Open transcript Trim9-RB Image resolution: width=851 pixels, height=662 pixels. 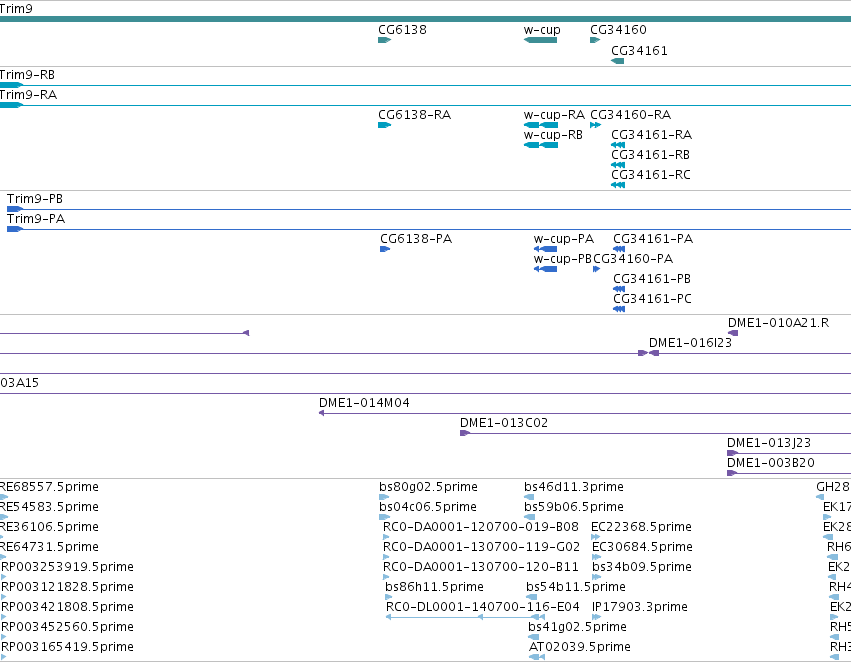pos(27,75)
